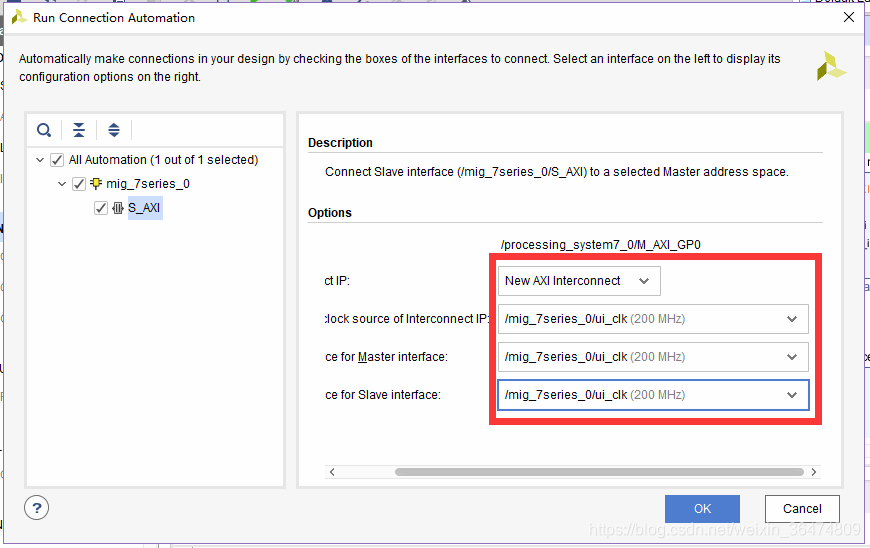Collapse the mig_7series_0 tree node
The image size is (870, 548).
pos(62,184)
